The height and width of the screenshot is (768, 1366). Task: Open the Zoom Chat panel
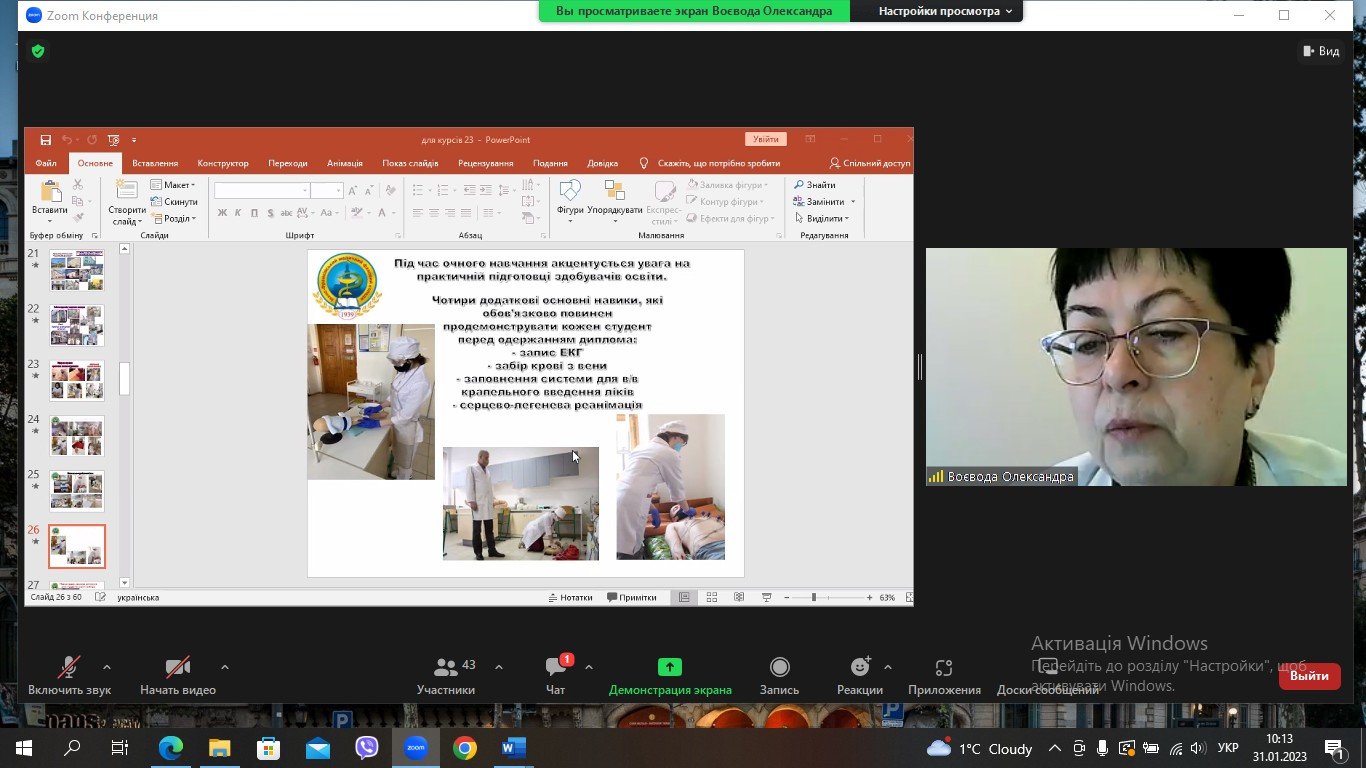click(556, 668)
